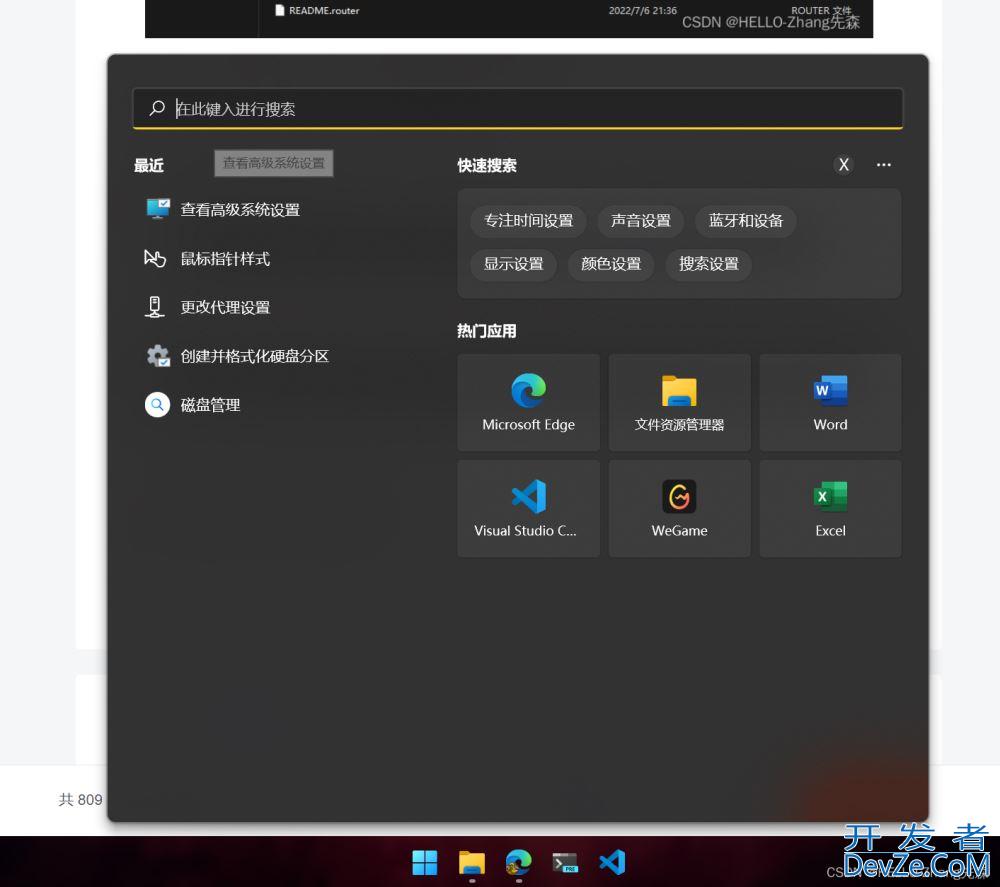1000x887 pixels.
Task: Open VS Code on the taskbar
Action: pyautogui.click(x=612, y=863)
